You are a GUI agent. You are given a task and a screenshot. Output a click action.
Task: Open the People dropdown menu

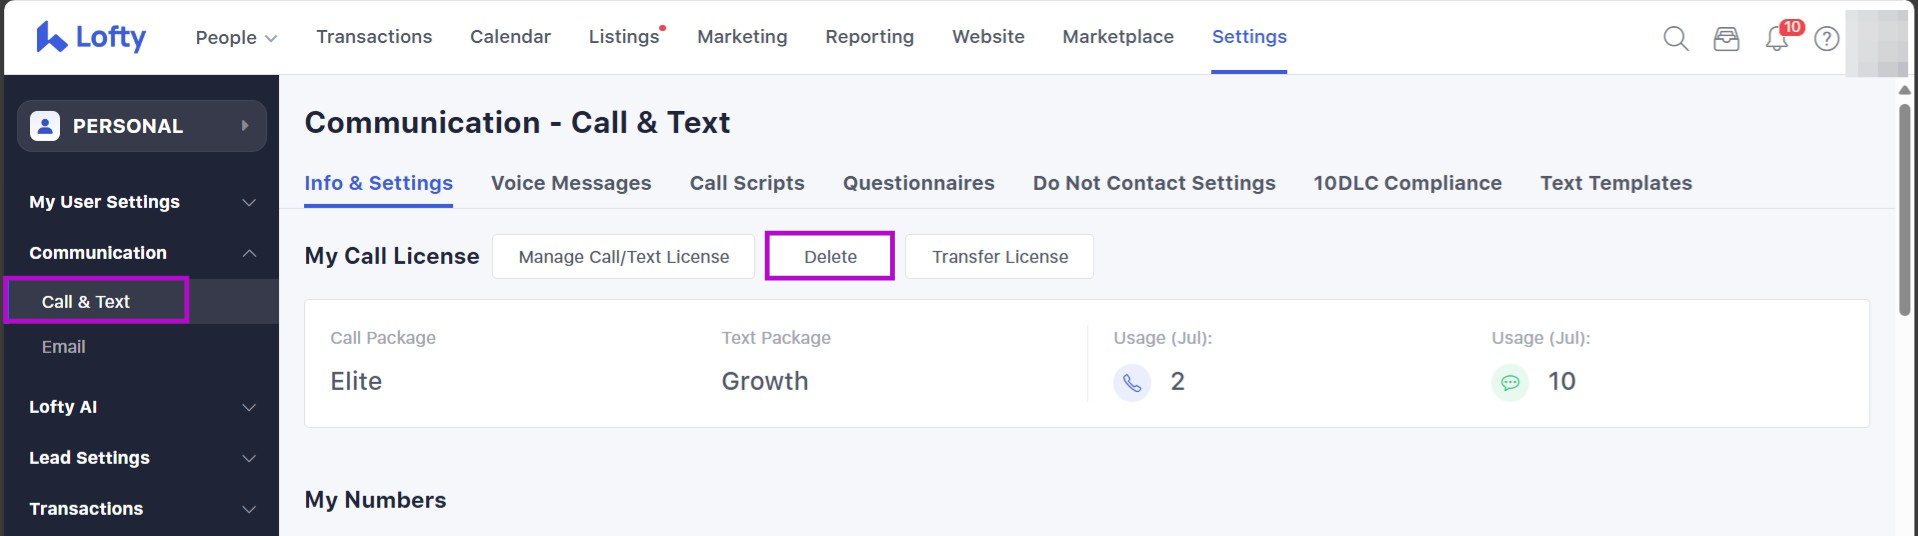click(x=236, y=37)
